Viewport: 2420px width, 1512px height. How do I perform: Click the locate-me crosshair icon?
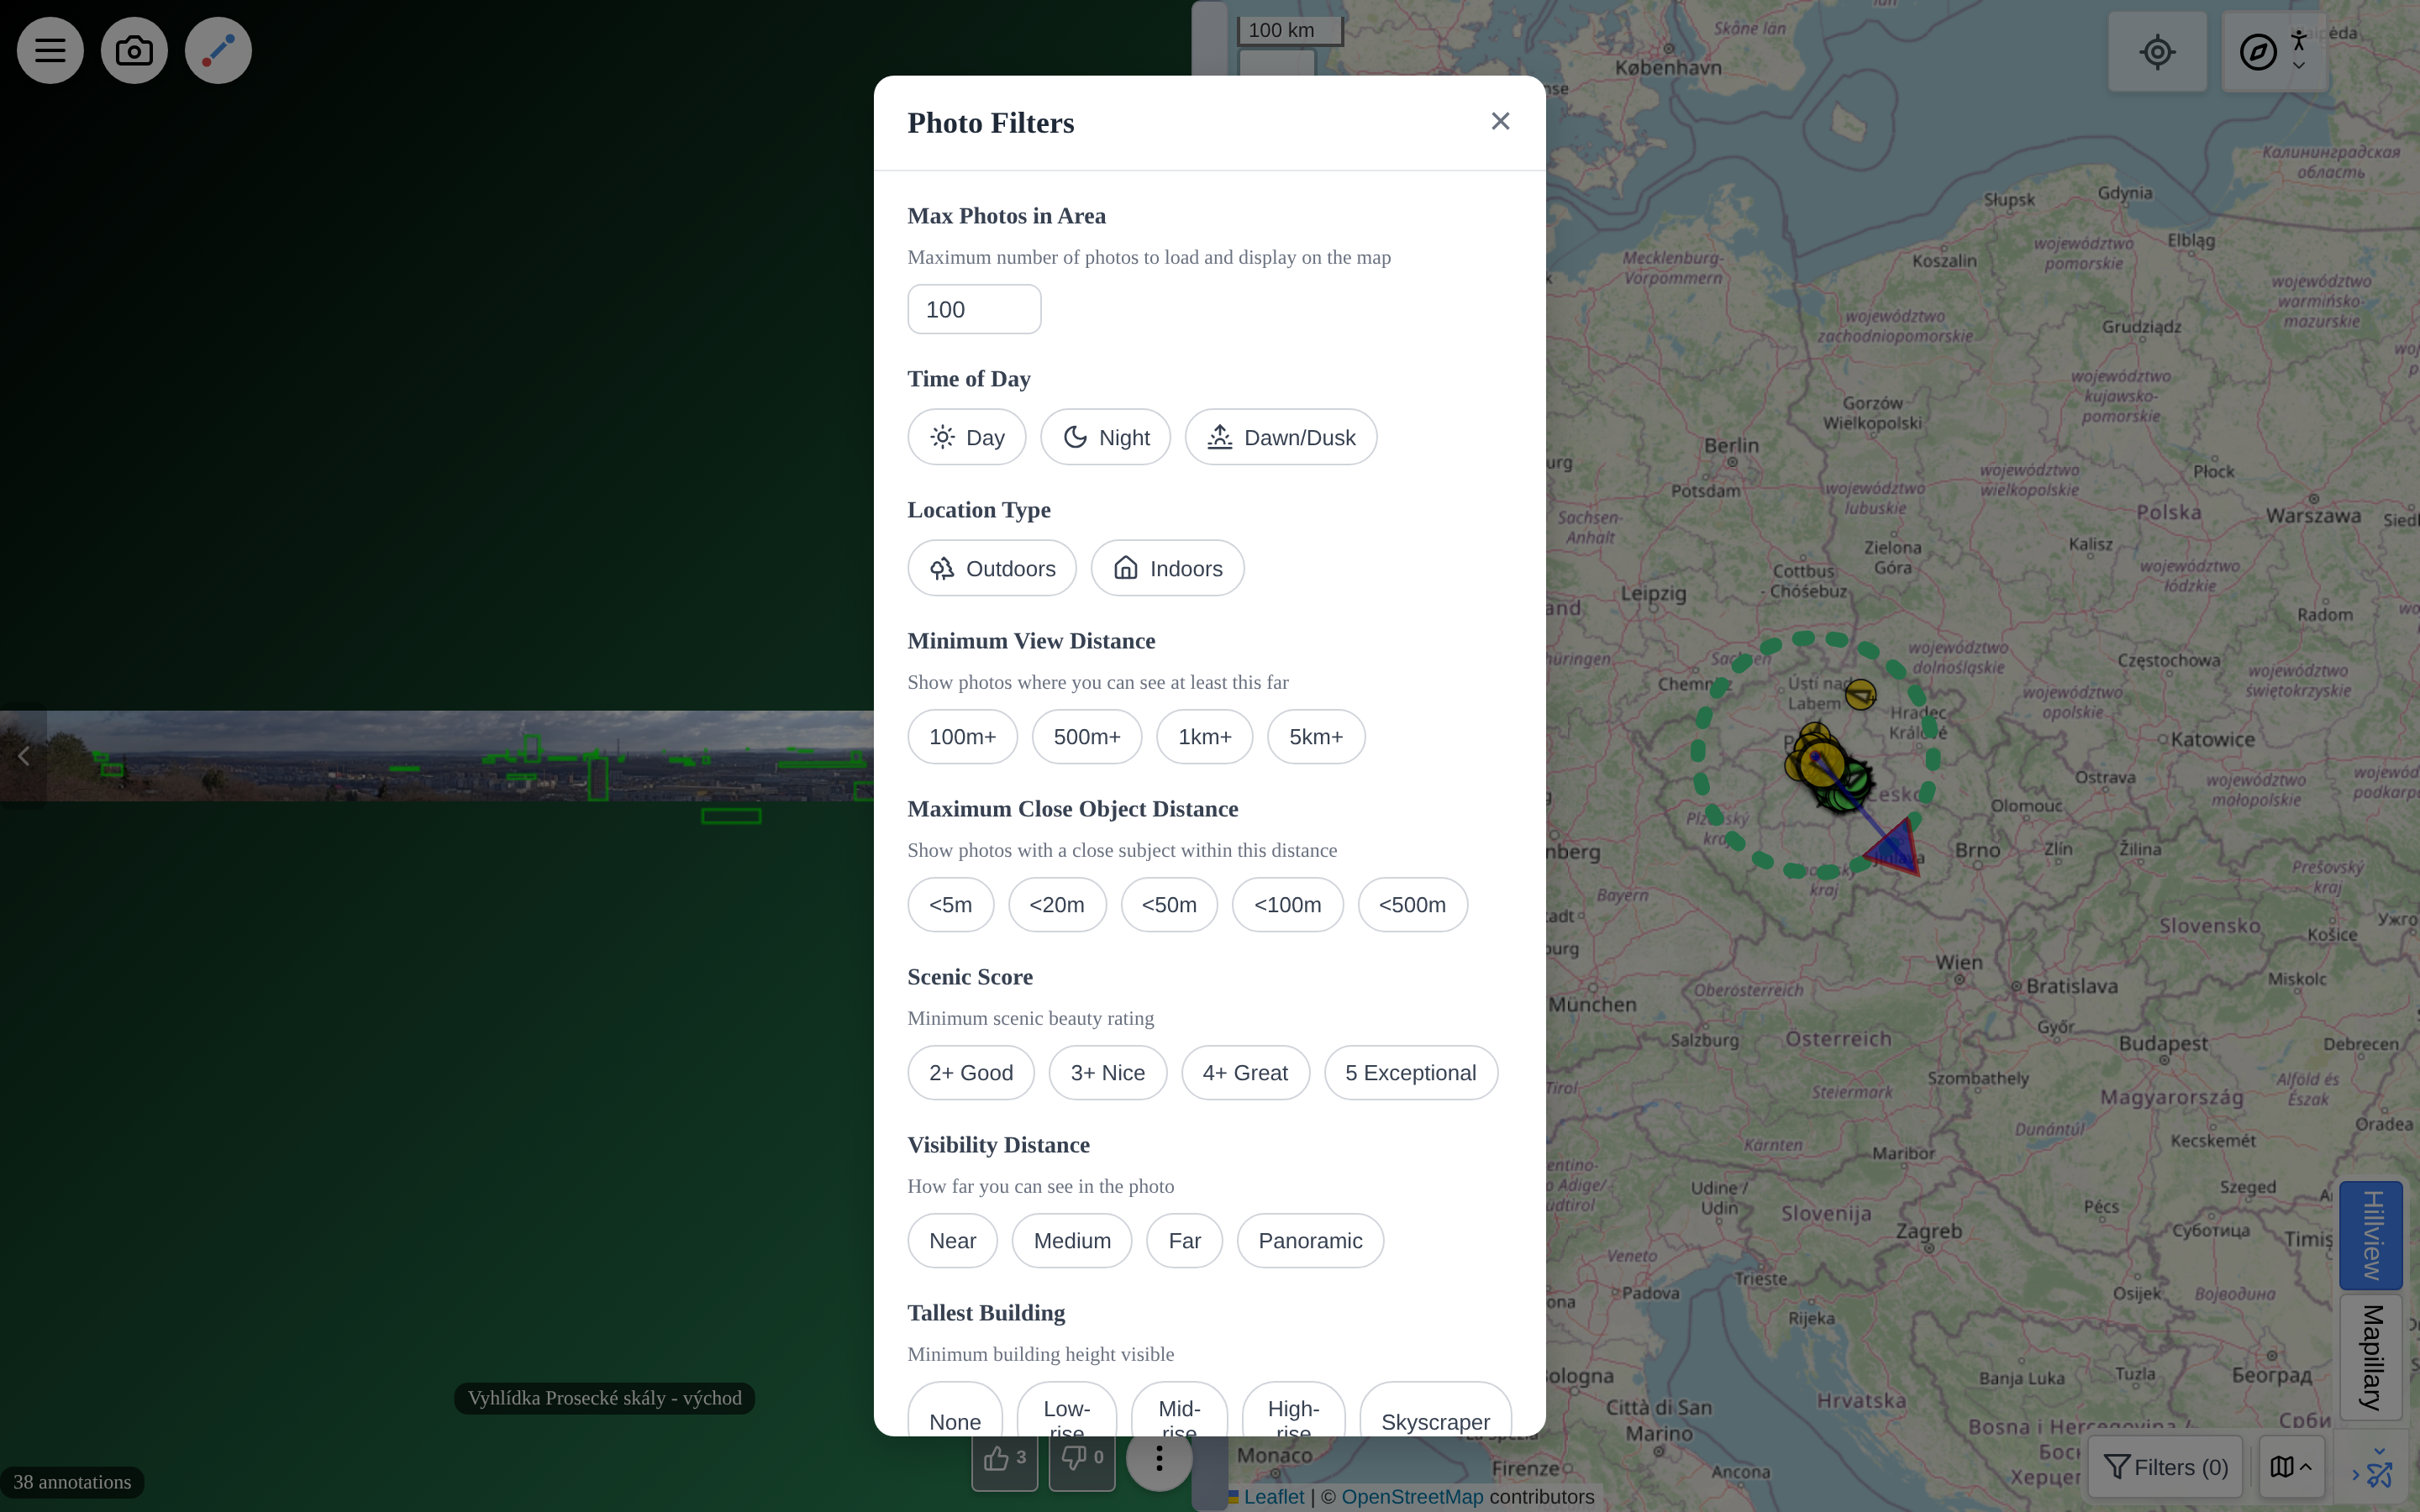2157,52
